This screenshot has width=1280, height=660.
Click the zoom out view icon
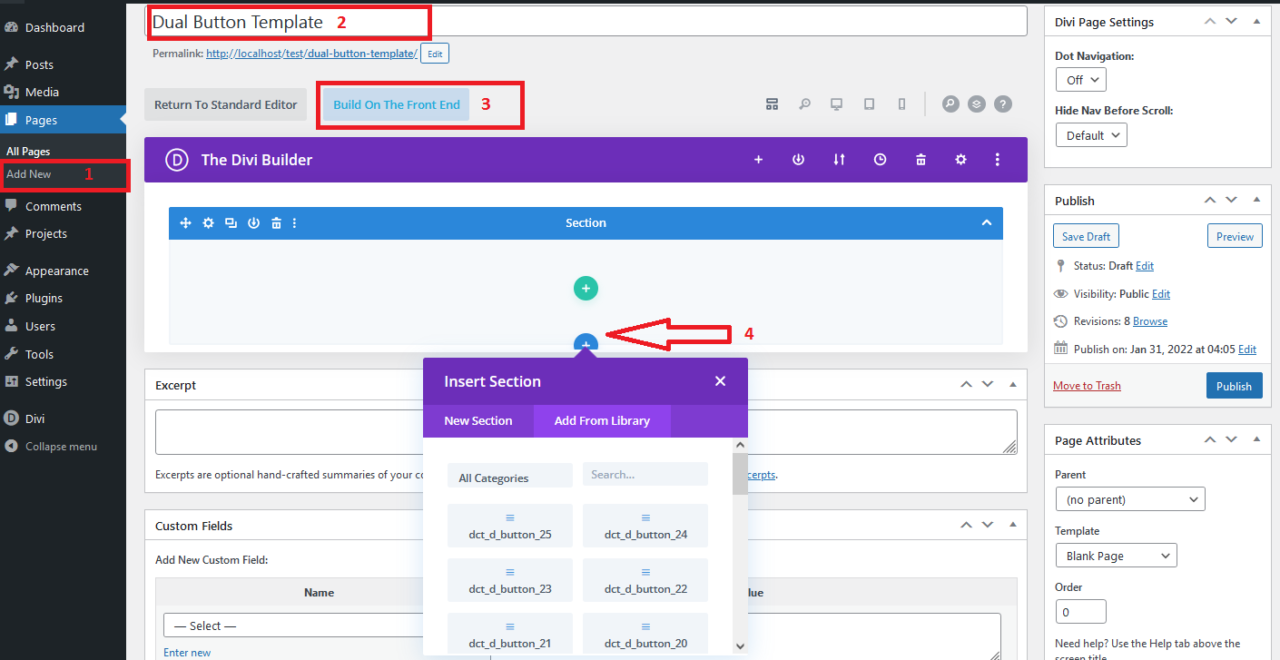click(804, 104)
